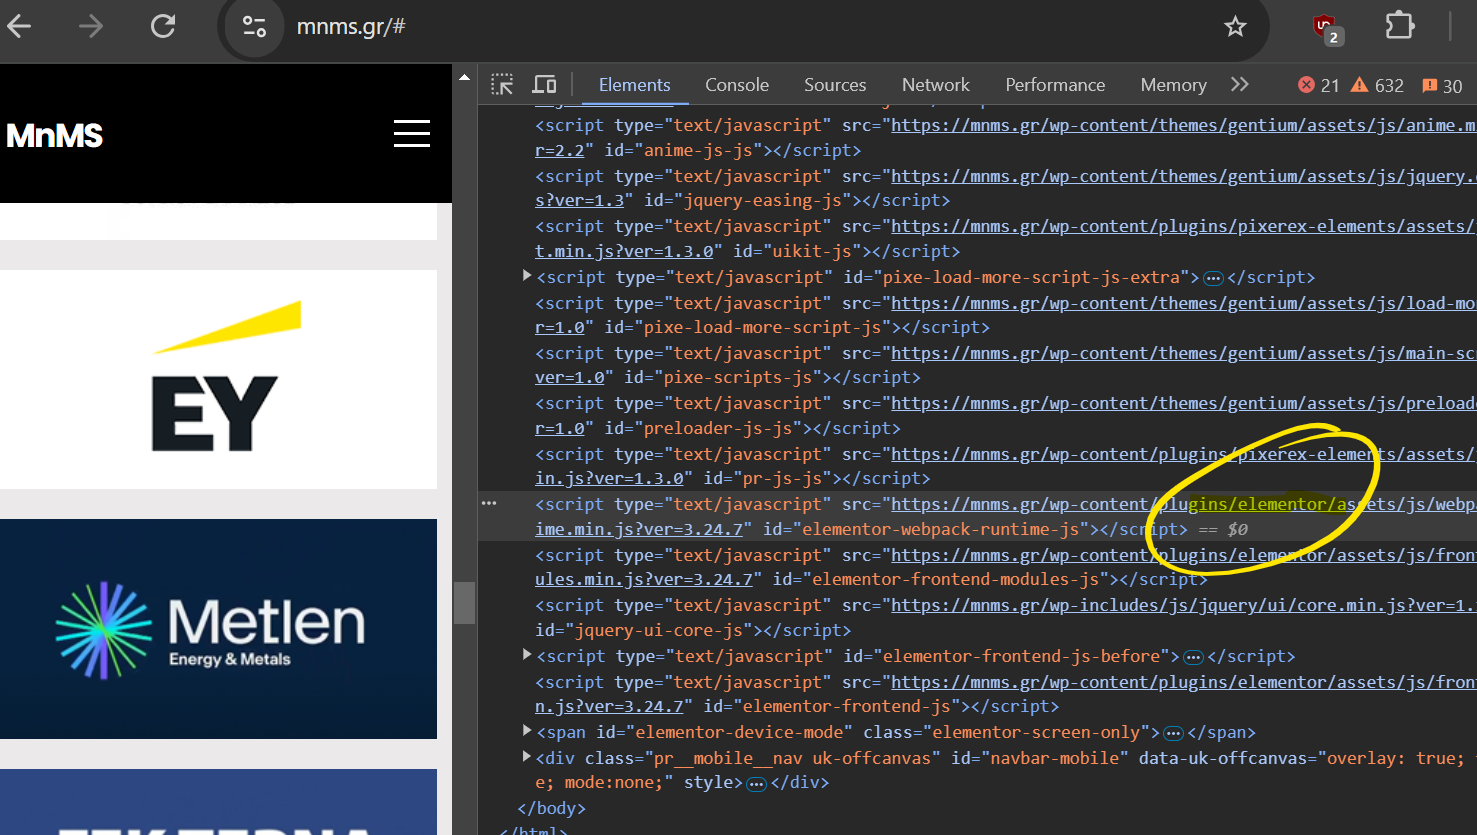Show collapsed content of elementor-device-mode span
Image resolution: width=1477 pixels, height=835 pixels.
pos(1173,733)
